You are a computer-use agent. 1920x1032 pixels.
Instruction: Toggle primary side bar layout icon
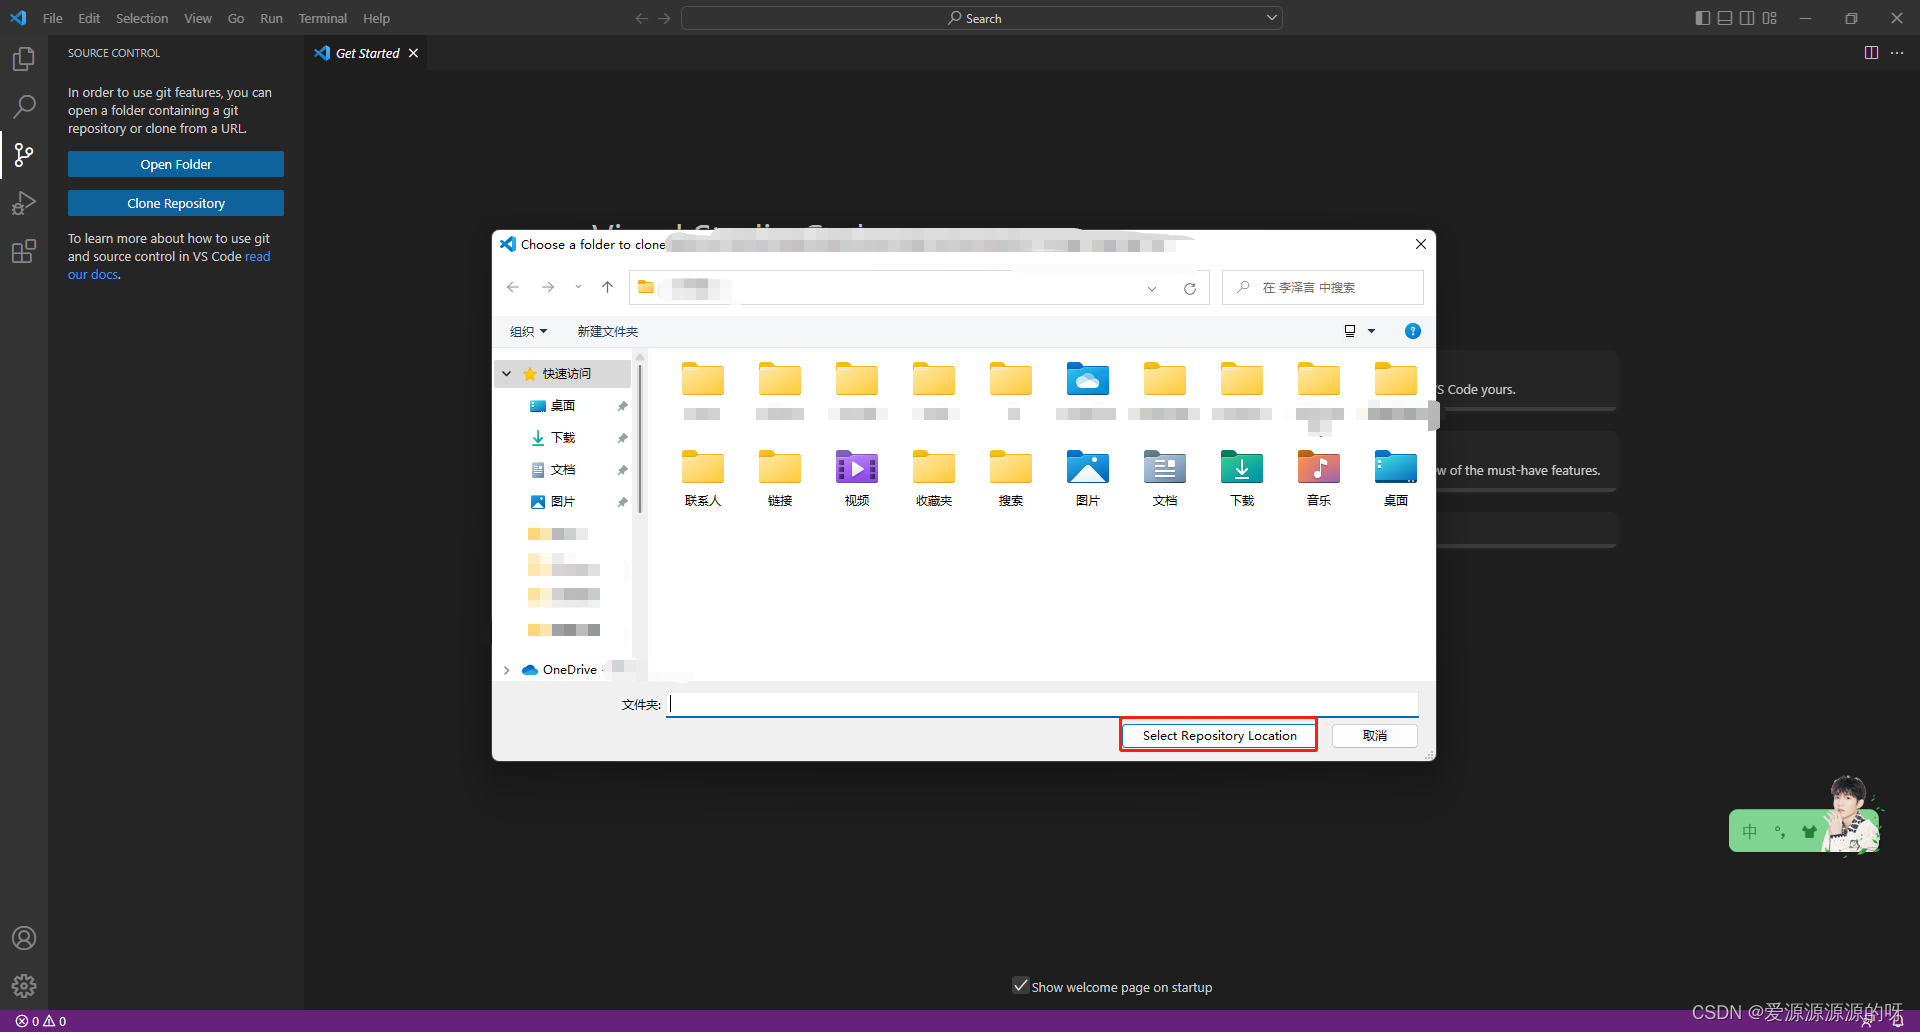point(1703,18)
